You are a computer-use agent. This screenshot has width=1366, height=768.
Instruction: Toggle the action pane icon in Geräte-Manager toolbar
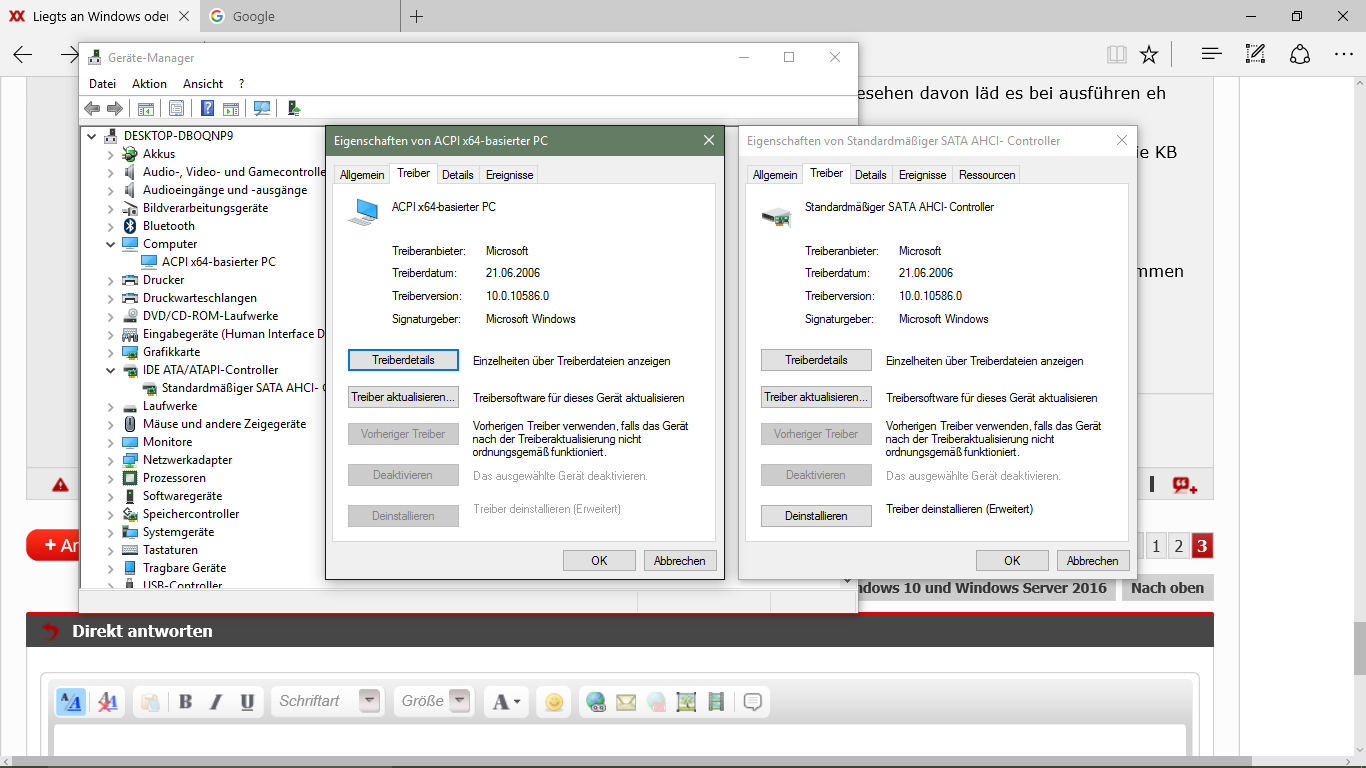231,108
